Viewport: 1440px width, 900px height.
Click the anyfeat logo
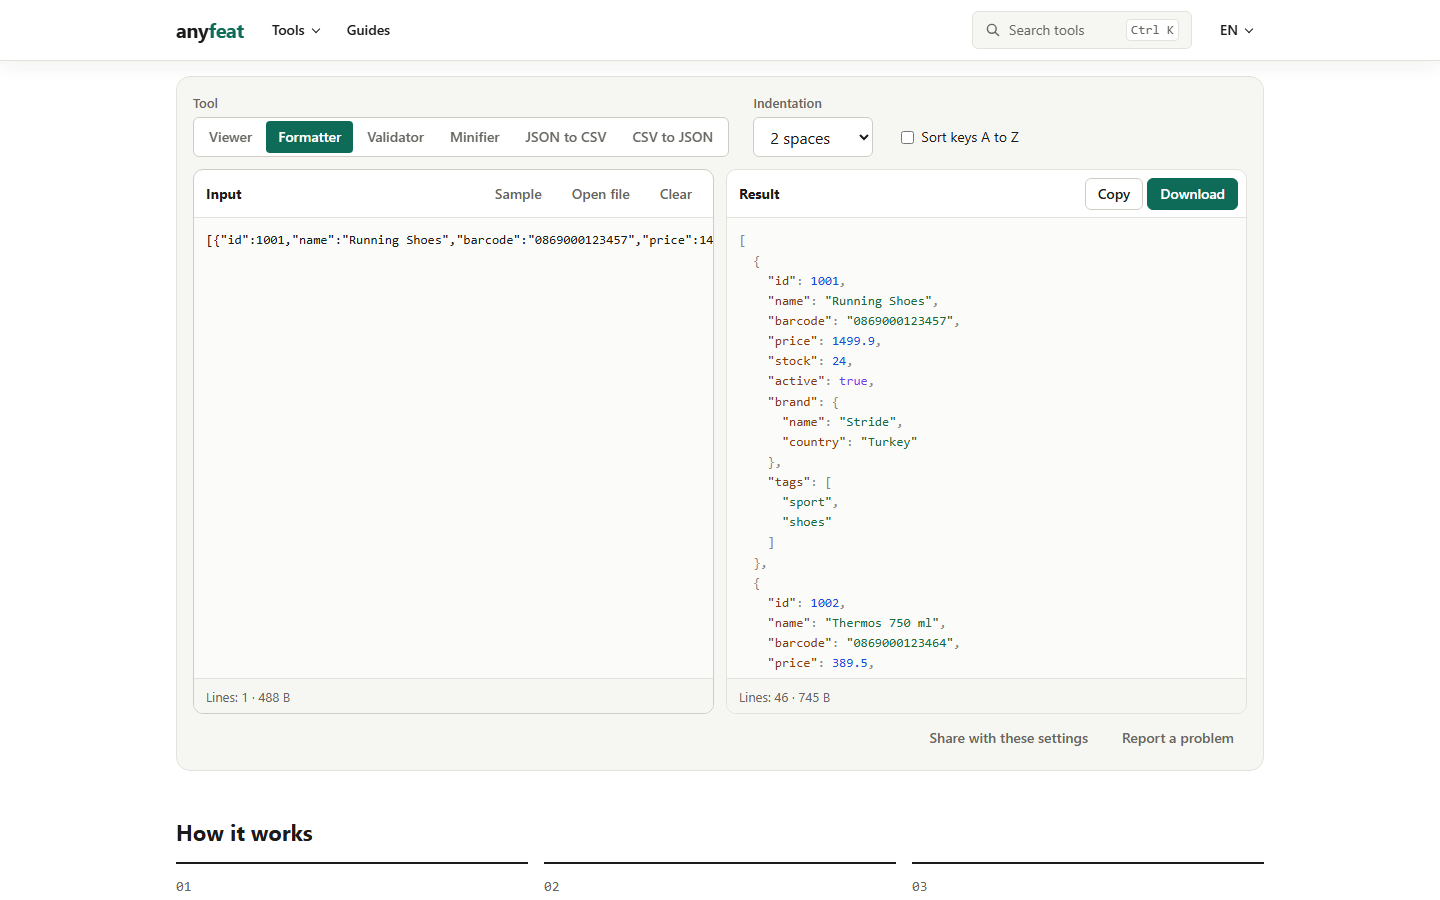tap(210, 31)
